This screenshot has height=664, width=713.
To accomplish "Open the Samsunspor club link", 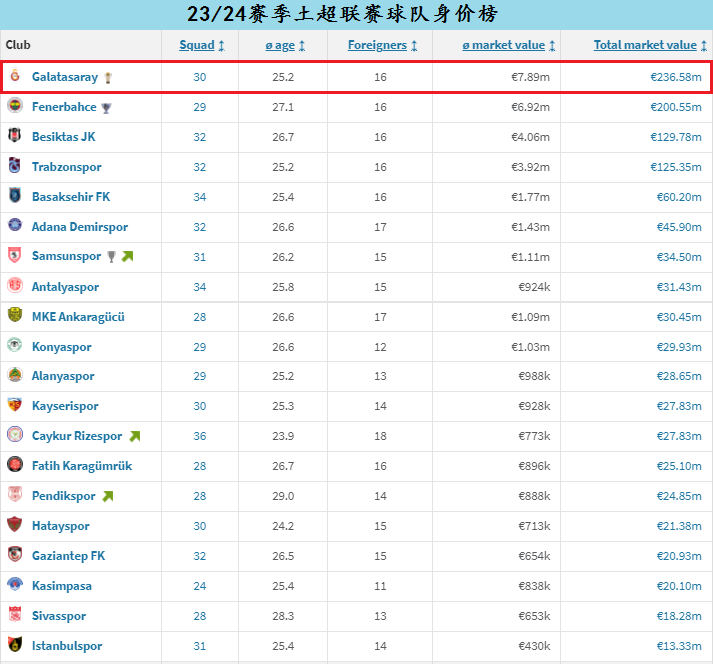I will [x=66, y=256].
